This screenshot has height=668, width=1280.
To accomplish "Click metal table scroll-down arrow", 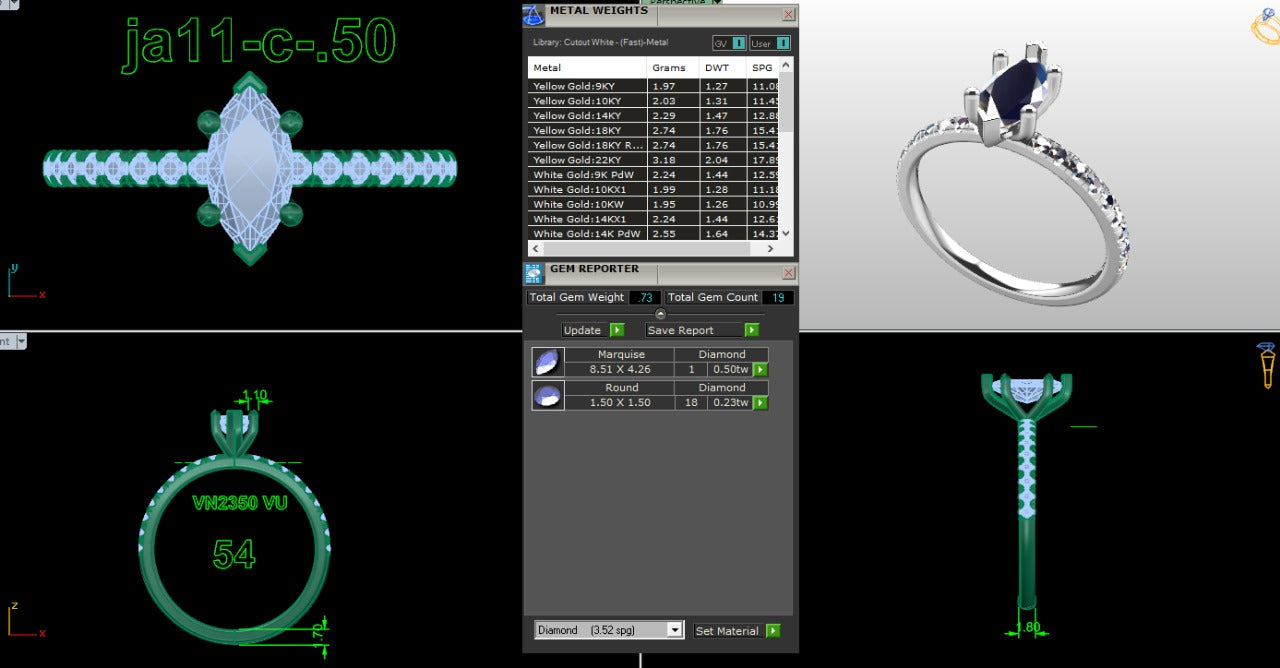I will [x=786, y=233].
